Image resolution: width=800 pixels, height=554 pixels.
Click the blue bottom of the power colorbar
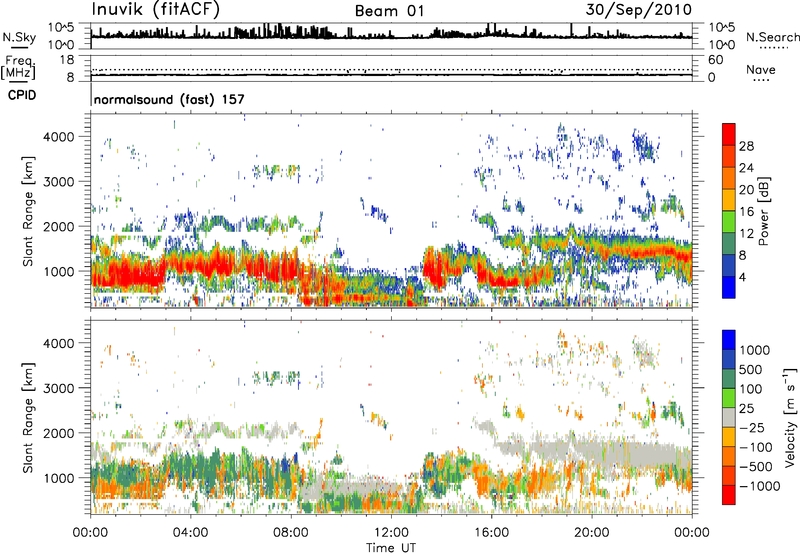[x=729, y=288]
